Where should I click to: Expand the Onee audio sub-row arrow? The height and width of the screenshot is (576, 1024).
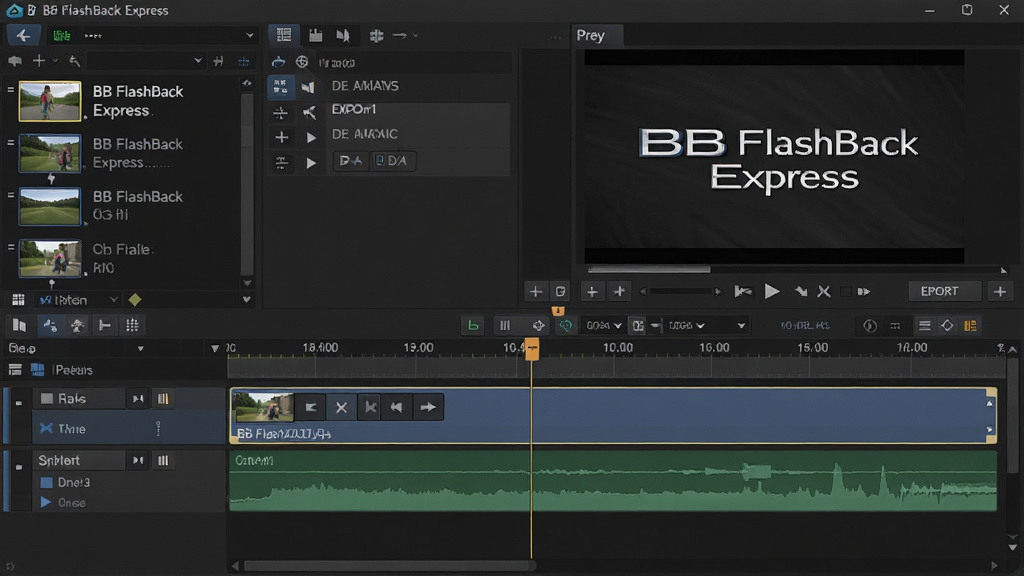pyautogui.click(x=46, y=502)
